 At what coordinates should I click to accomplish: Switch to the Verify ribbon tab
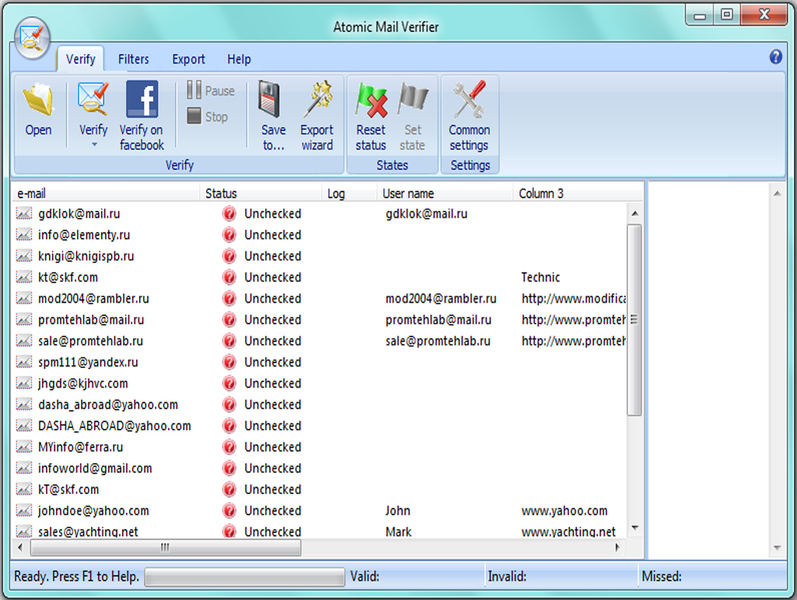[x=80, y=59]
